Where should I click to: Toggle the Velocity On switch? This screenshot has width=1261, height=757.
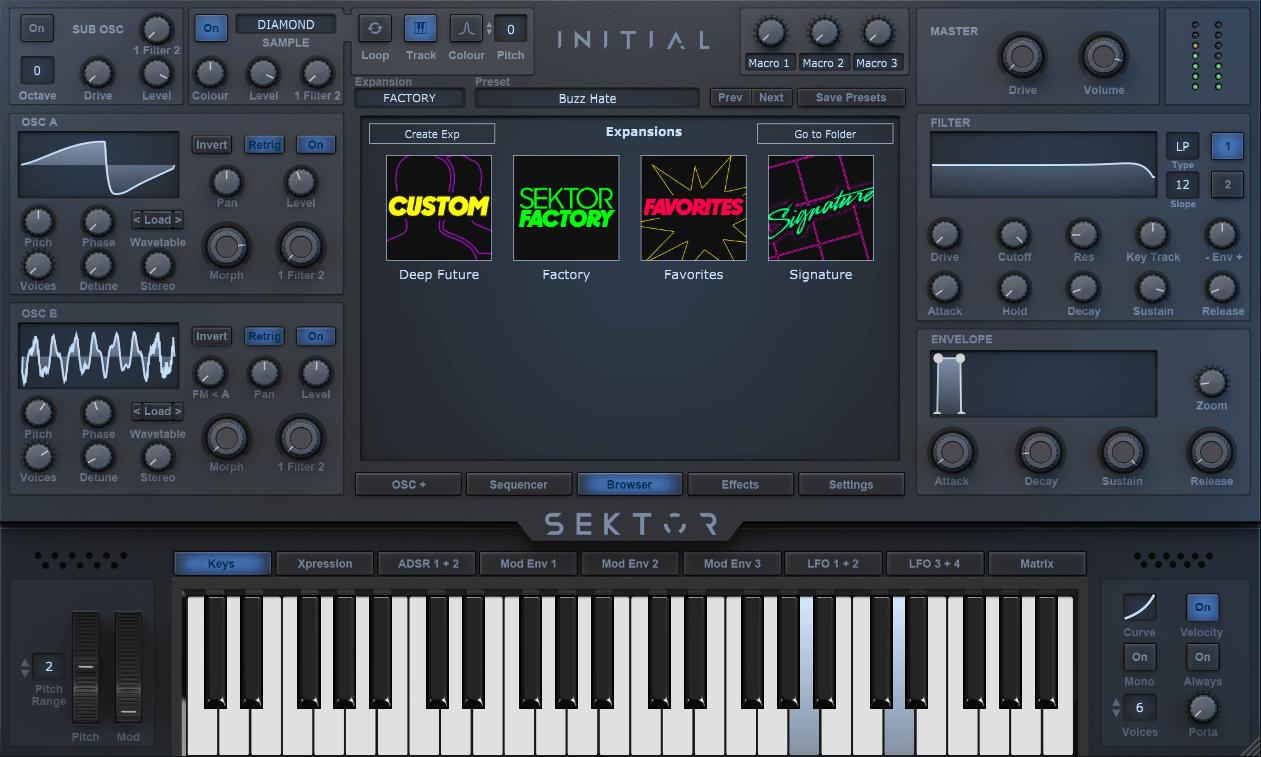tap(1203, 607)
